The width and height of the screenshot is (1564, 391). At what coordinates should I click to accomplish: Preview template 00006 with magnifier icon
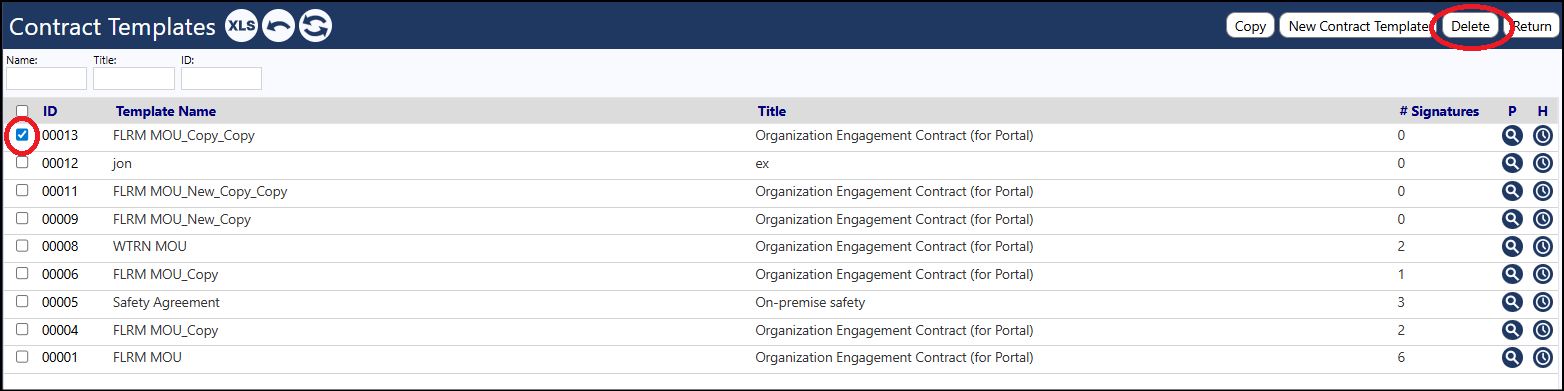[1512, 274]
